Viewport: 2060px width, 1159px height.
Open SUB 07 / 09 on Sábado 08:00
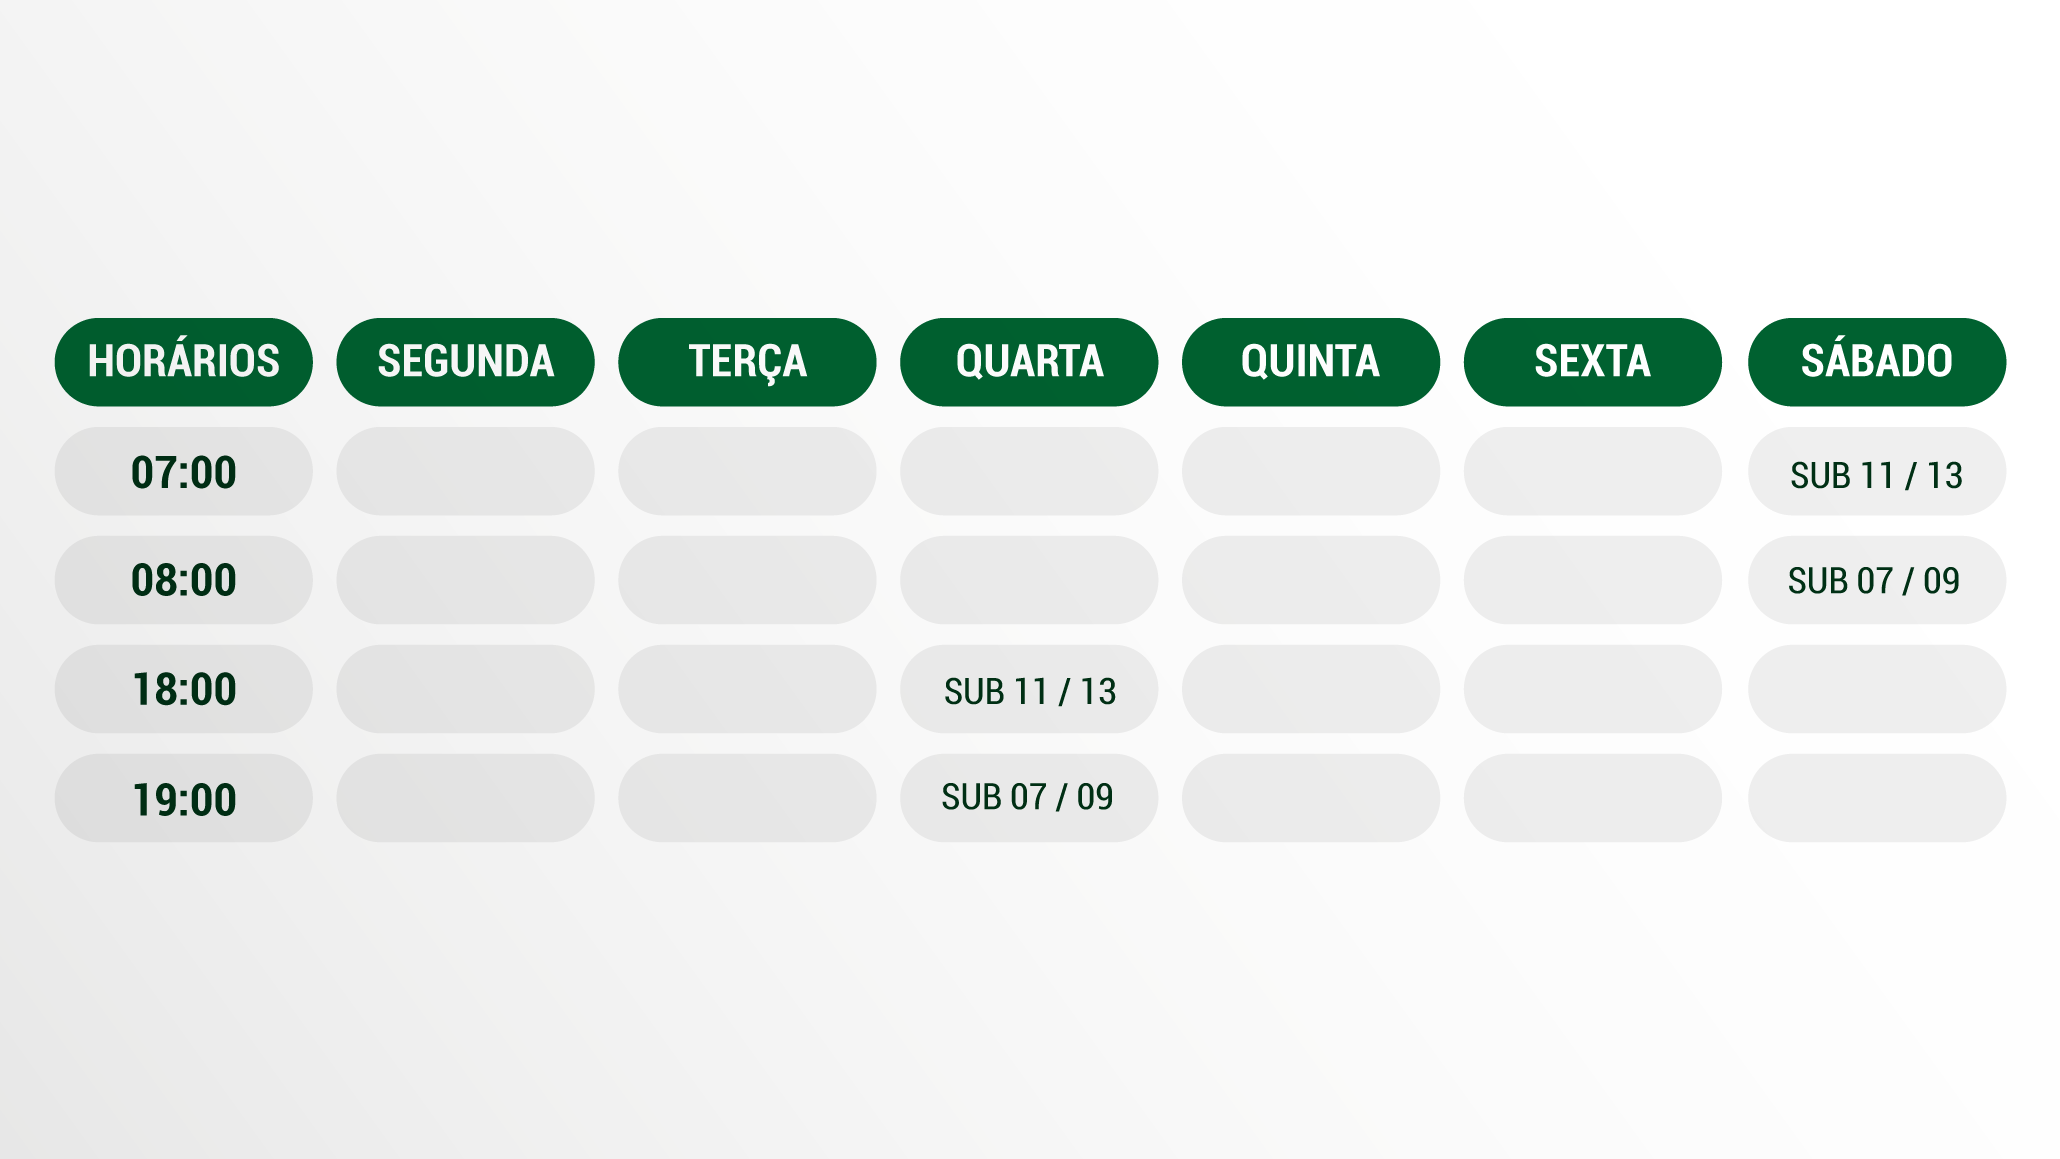(x=1876, y=580)
